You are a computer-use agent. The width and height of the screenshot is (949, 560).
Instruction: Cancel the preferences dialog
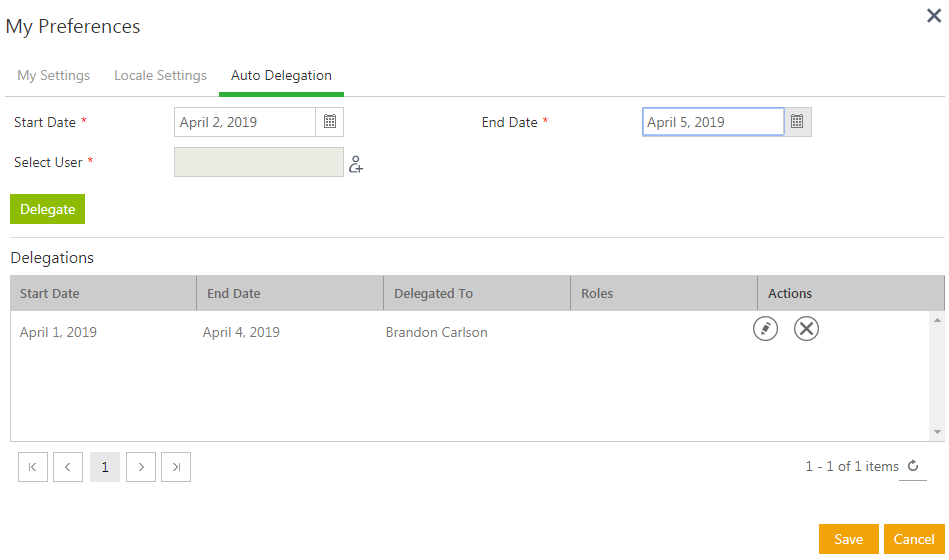(913, 539)
